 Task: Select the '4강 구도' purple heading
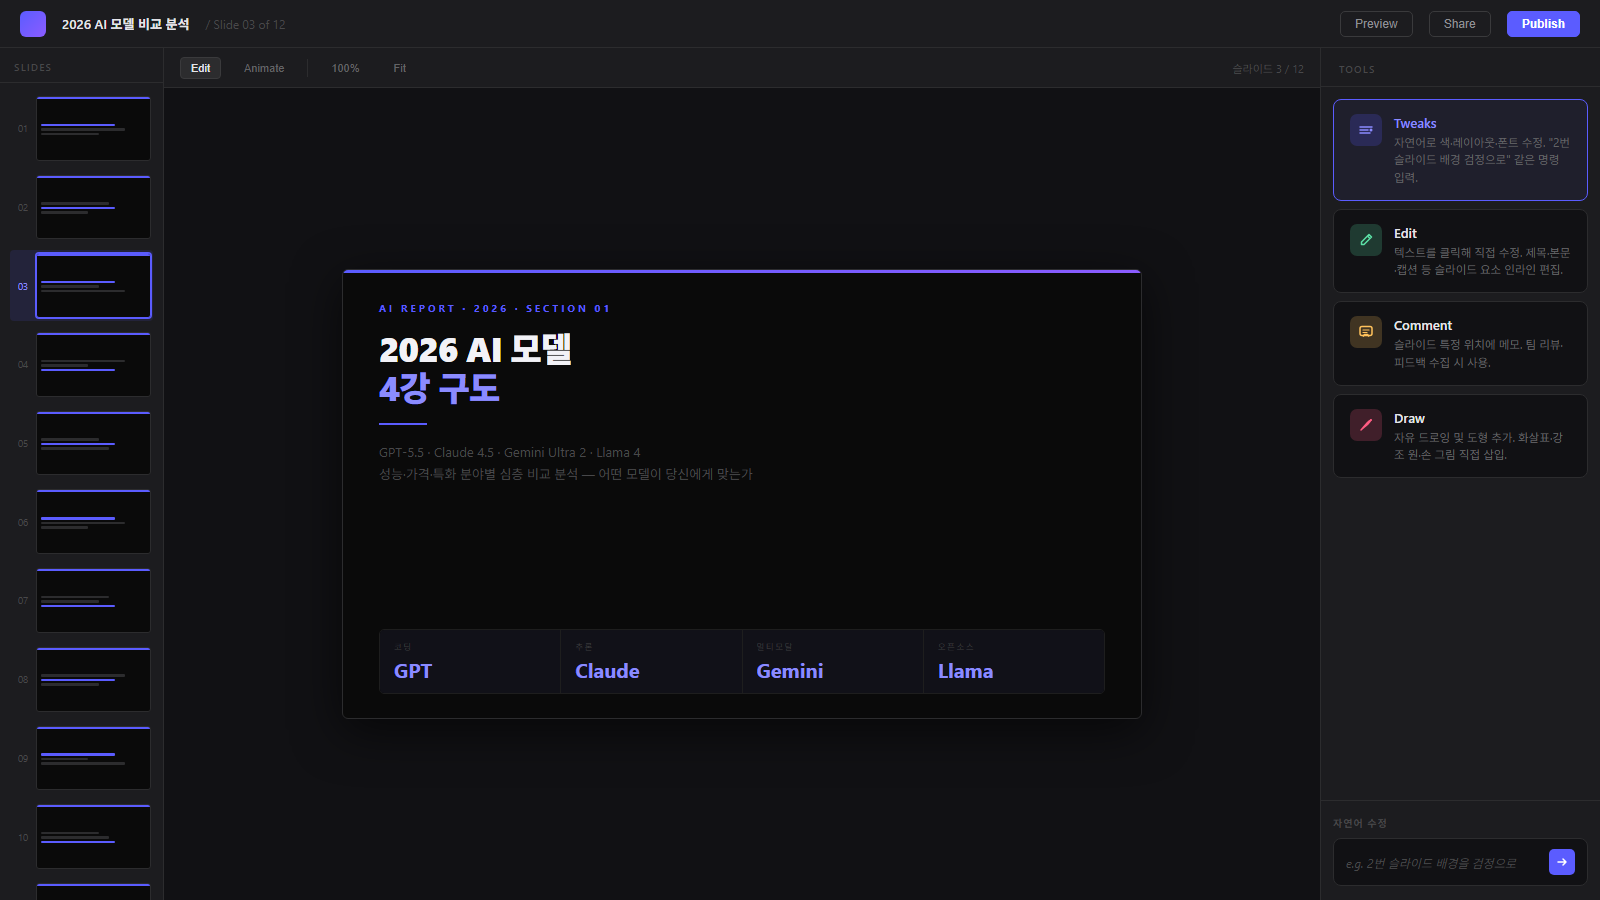pyautogui.click(x=439, y=388)
